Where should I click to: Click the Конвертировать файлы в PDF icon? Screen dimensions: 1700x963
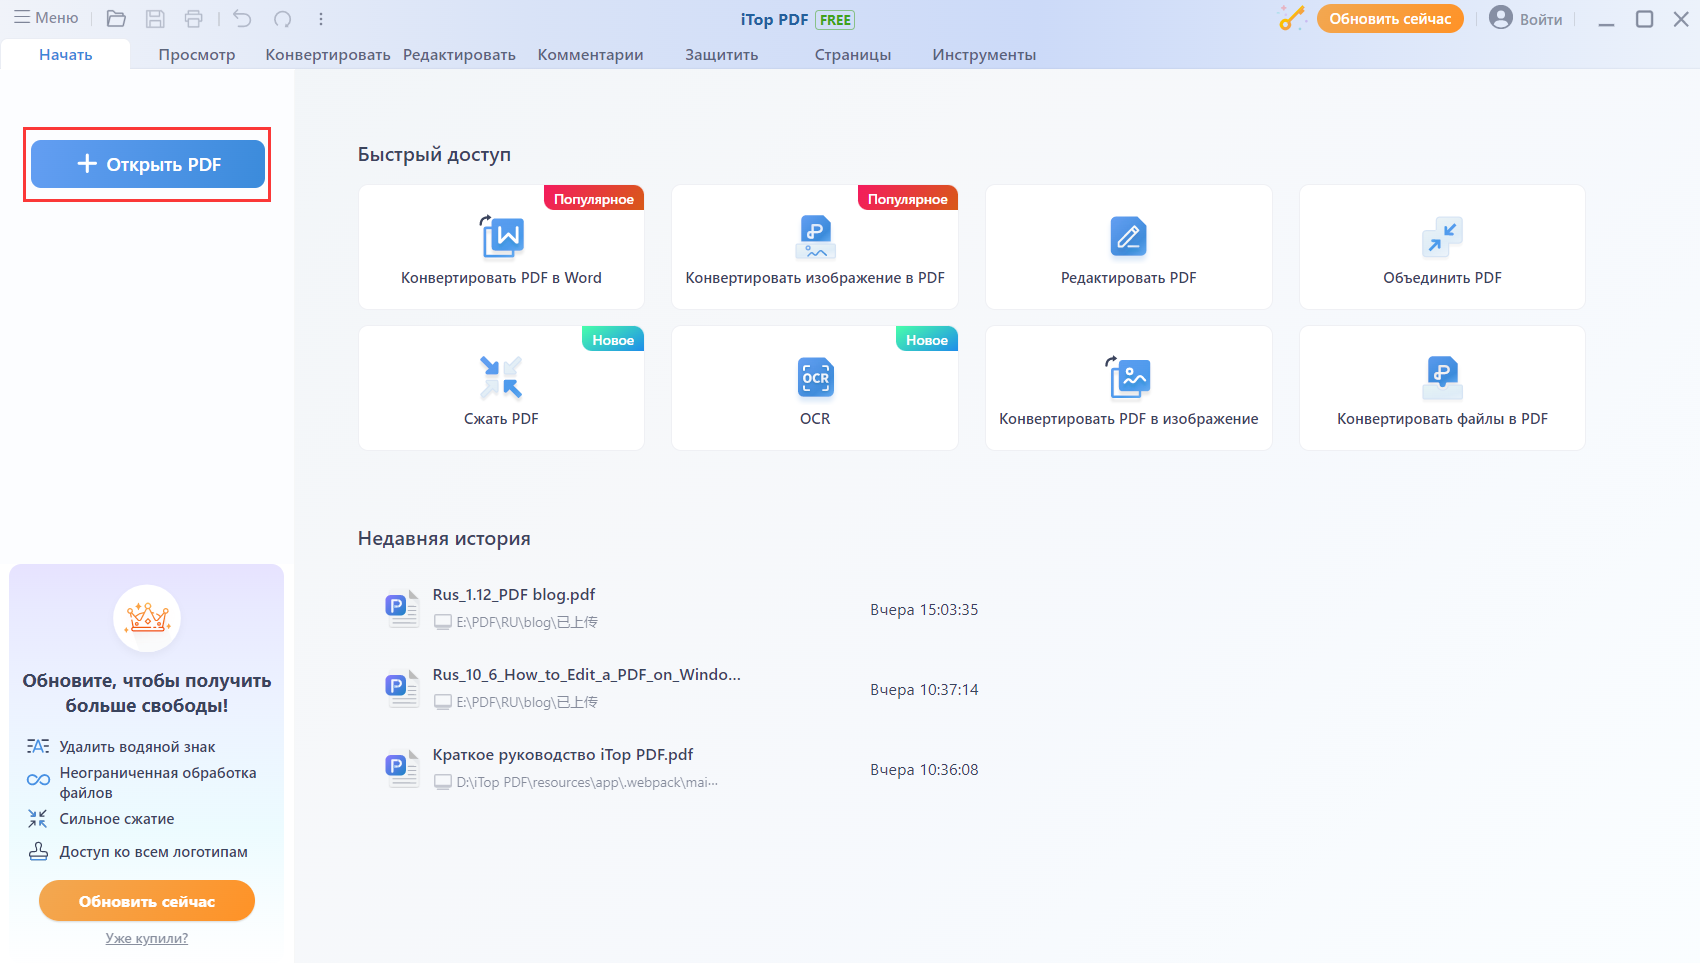click(1442, 378)
